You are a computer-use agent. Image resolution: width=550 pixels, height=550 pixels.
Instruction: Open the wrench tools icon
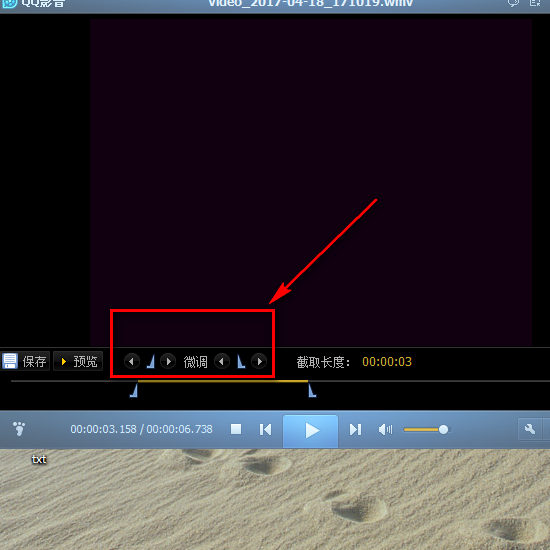[x=530, y=429]
